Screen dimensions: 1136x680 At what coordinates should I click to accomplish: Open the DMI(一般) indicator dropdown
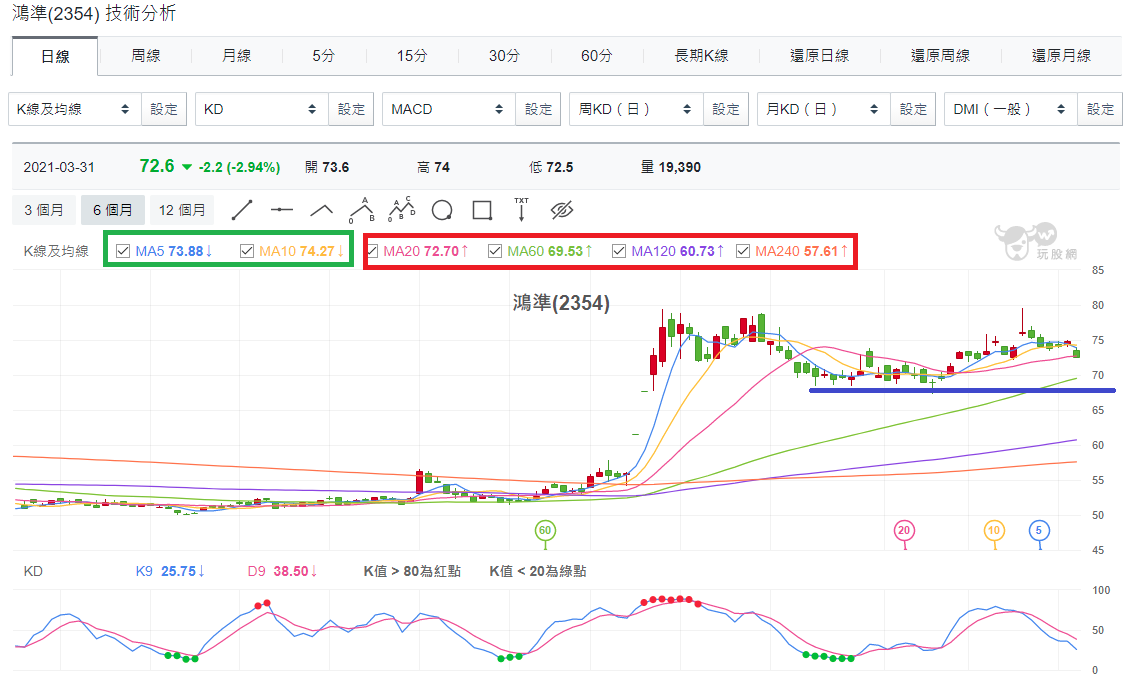tap(1011, 109)
